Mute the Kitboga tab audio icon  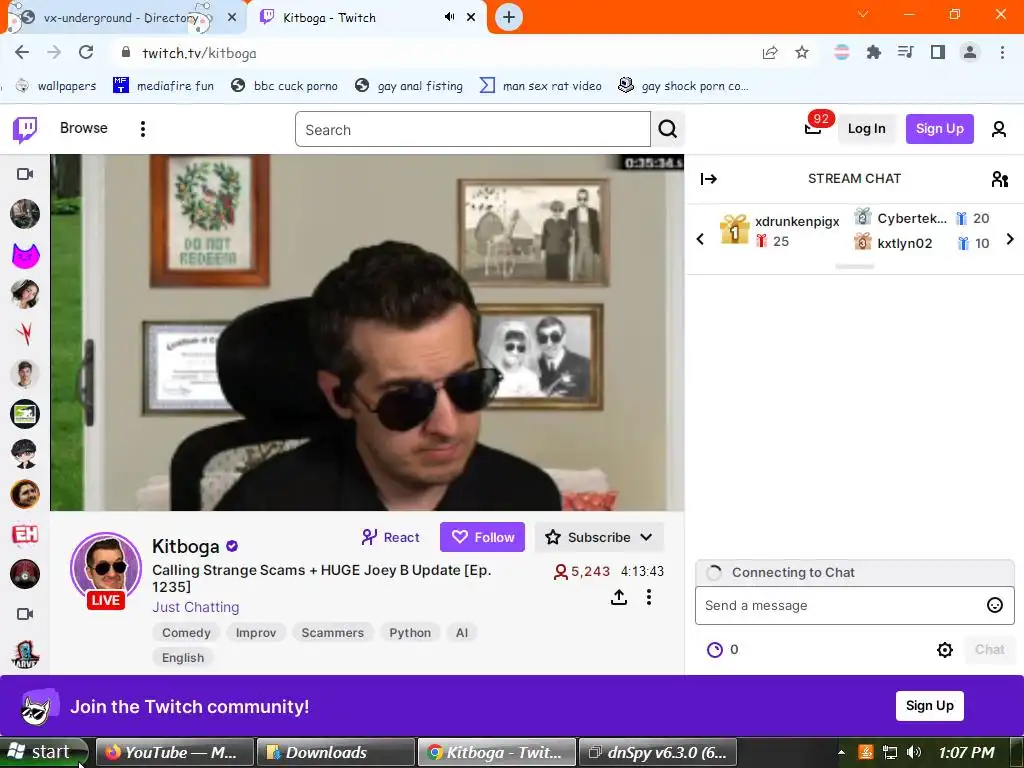coord(449,17)
